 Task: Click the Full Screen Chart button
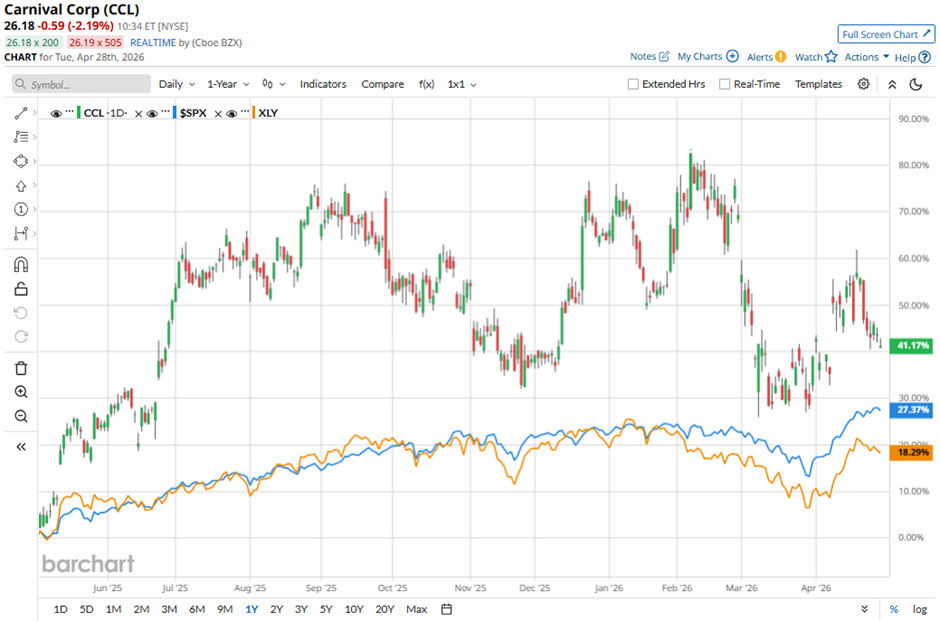[x=886, y=34]
